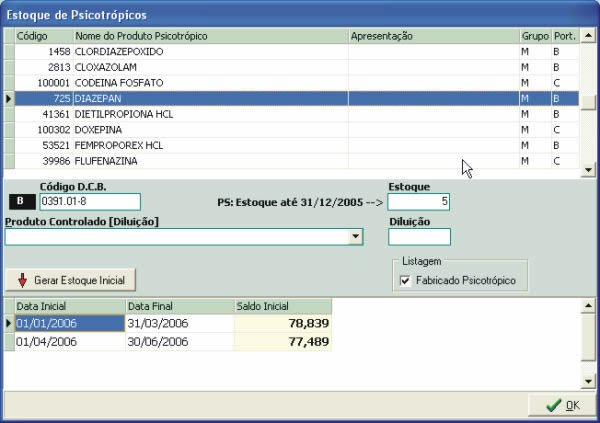Select the FEMPROPOREX HCL row
Image resolution: width=600 pixels, height=423 pixels.
point(297,146)
